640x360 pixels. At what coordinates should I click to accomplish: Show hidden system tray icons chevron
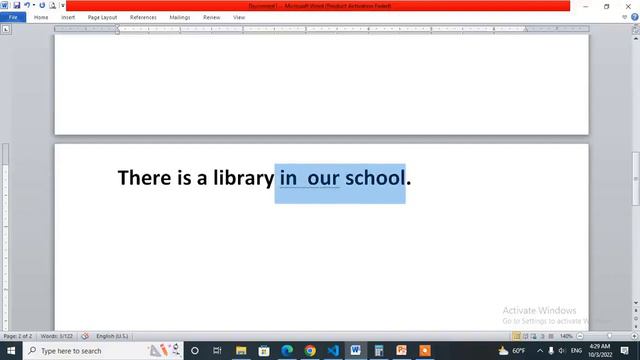[x=540, y=351]
